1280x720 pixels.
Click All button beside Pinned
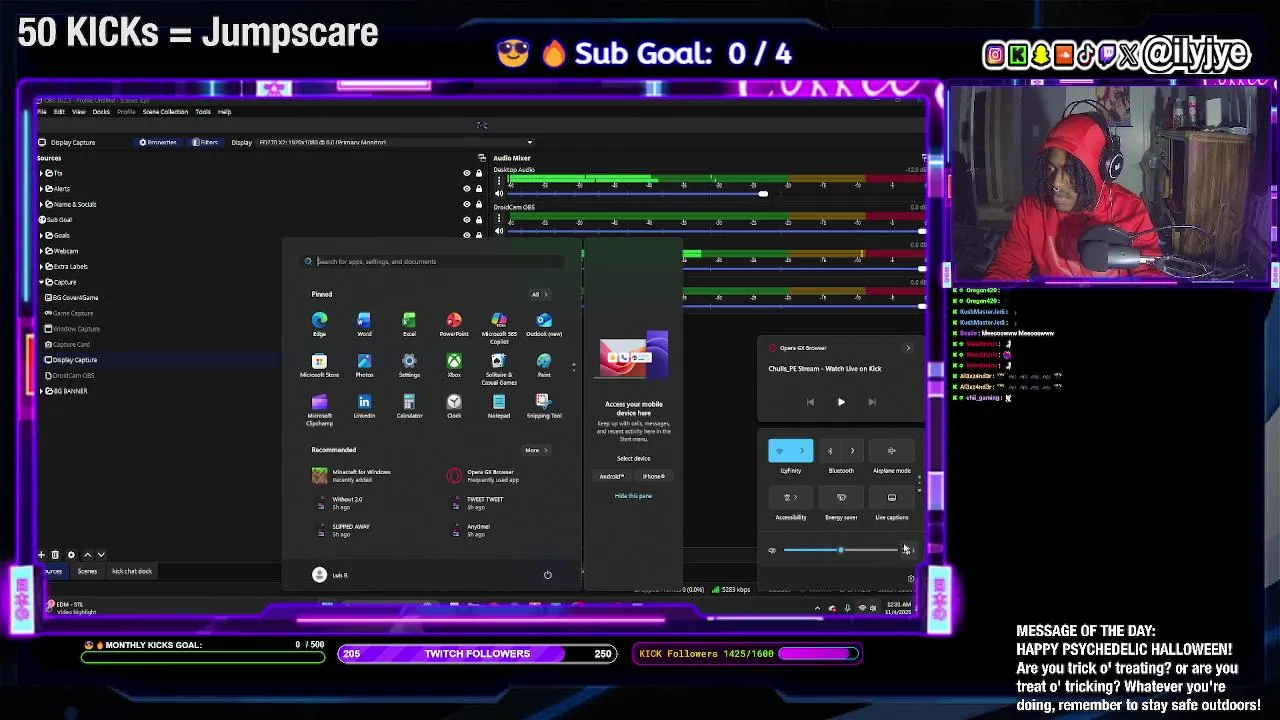tap(538, 295)
